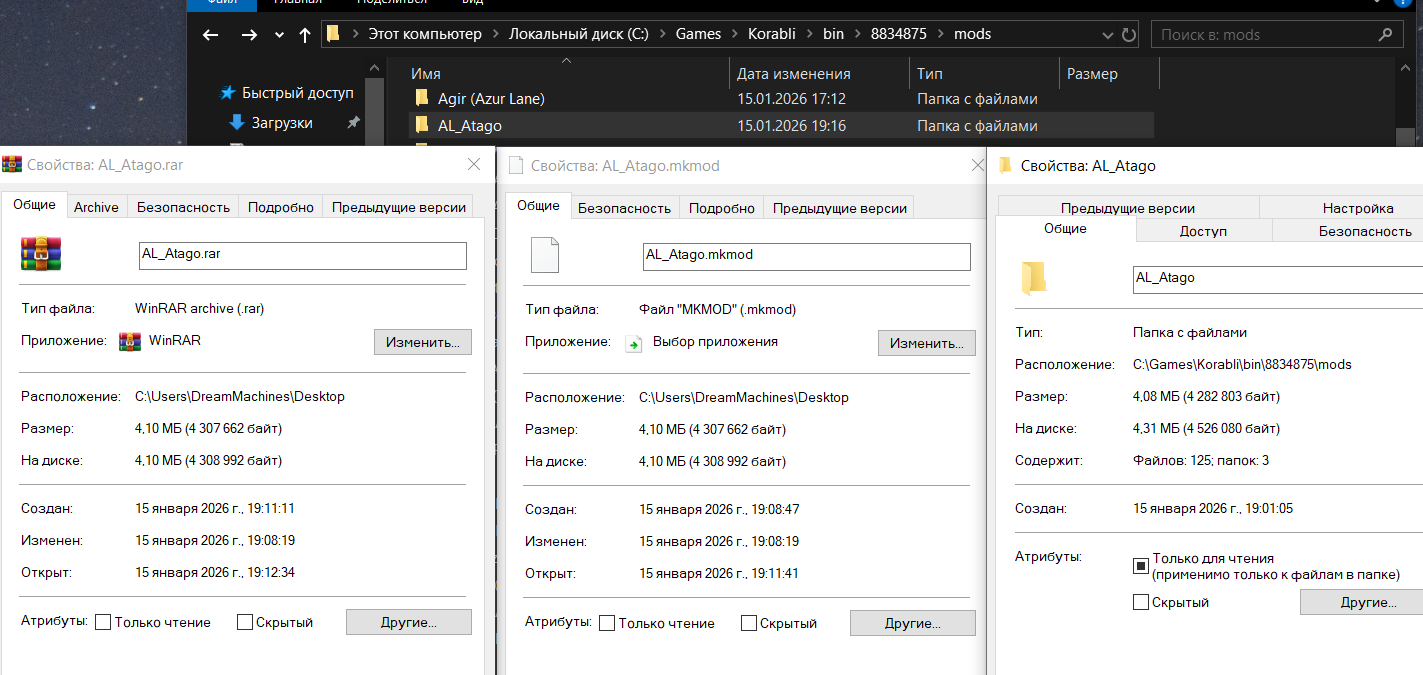Expand the address bar history dropdown

[x=1109, y=35]
